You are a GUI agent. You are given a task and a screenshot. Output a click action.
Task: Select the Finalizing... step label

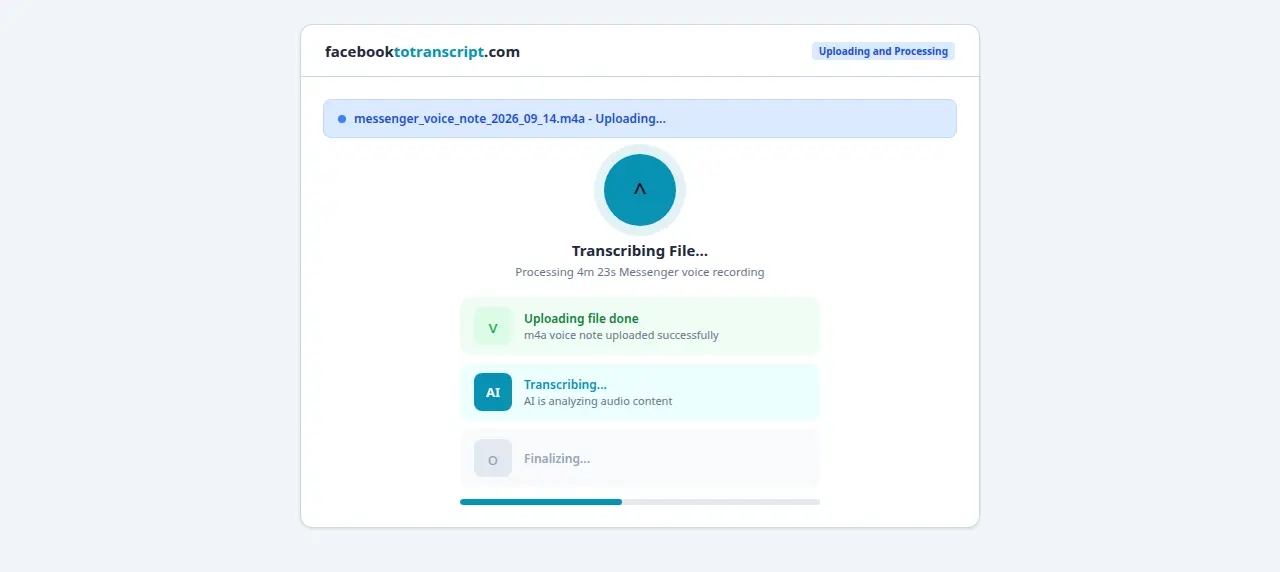tap(557, 459)
